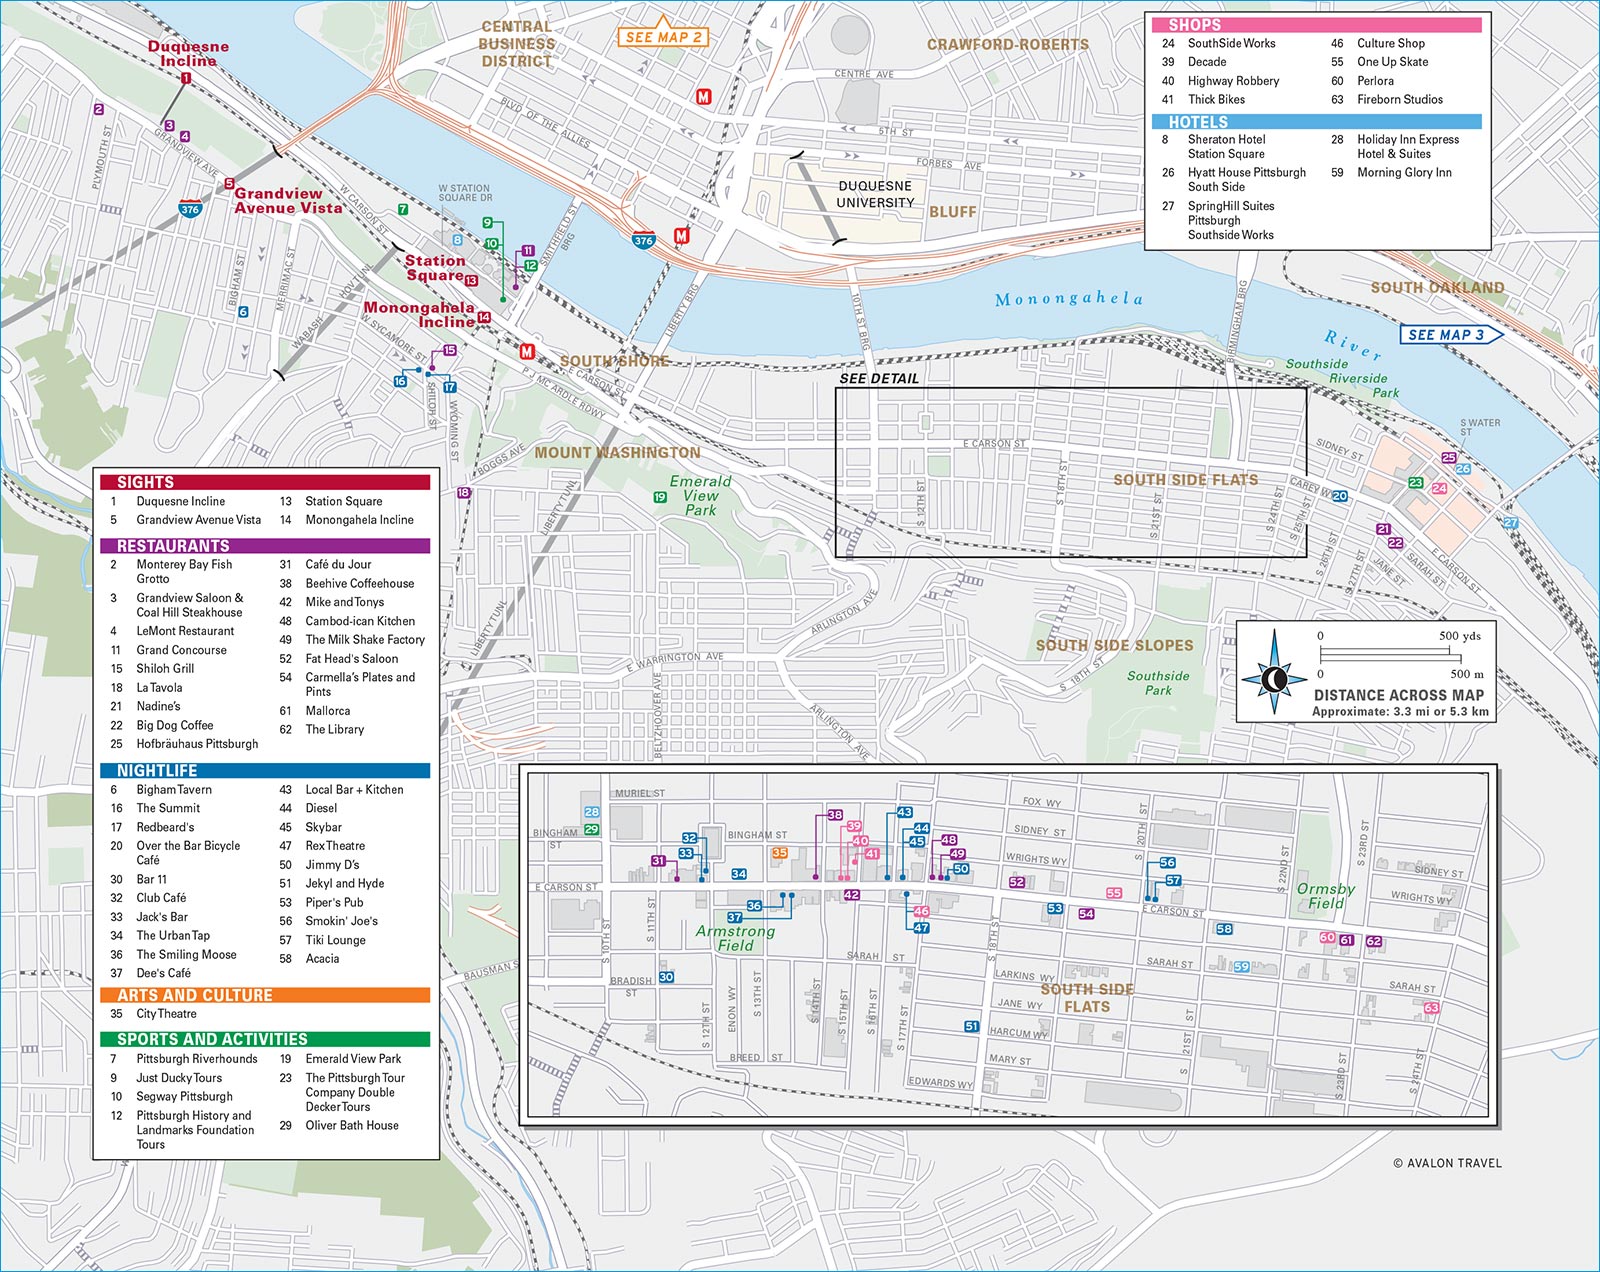Click the pink Shops legend header
The height and width of the screenshot is (1272, 1600).
click(x=1317, y=25)
